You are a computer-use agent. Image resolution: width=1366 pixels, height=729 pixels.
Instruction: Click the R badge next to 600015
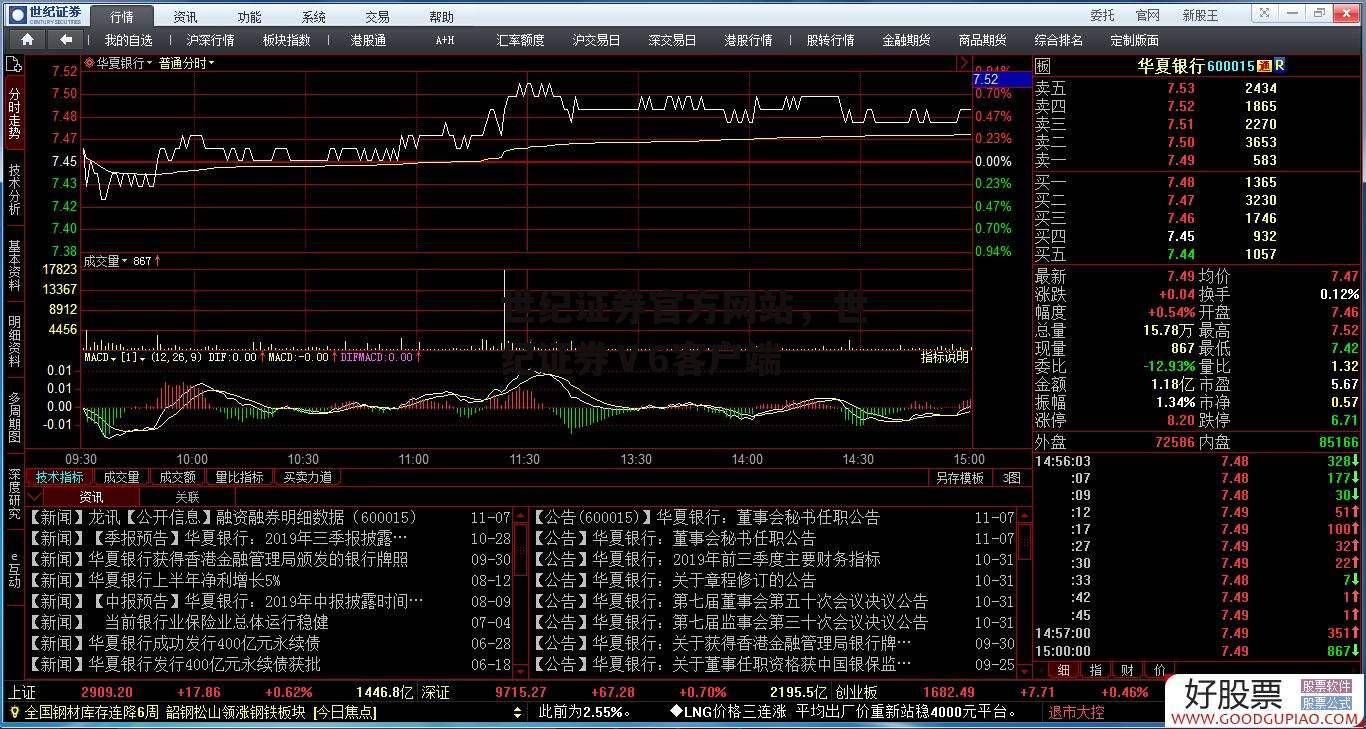tap(1278, 65)
